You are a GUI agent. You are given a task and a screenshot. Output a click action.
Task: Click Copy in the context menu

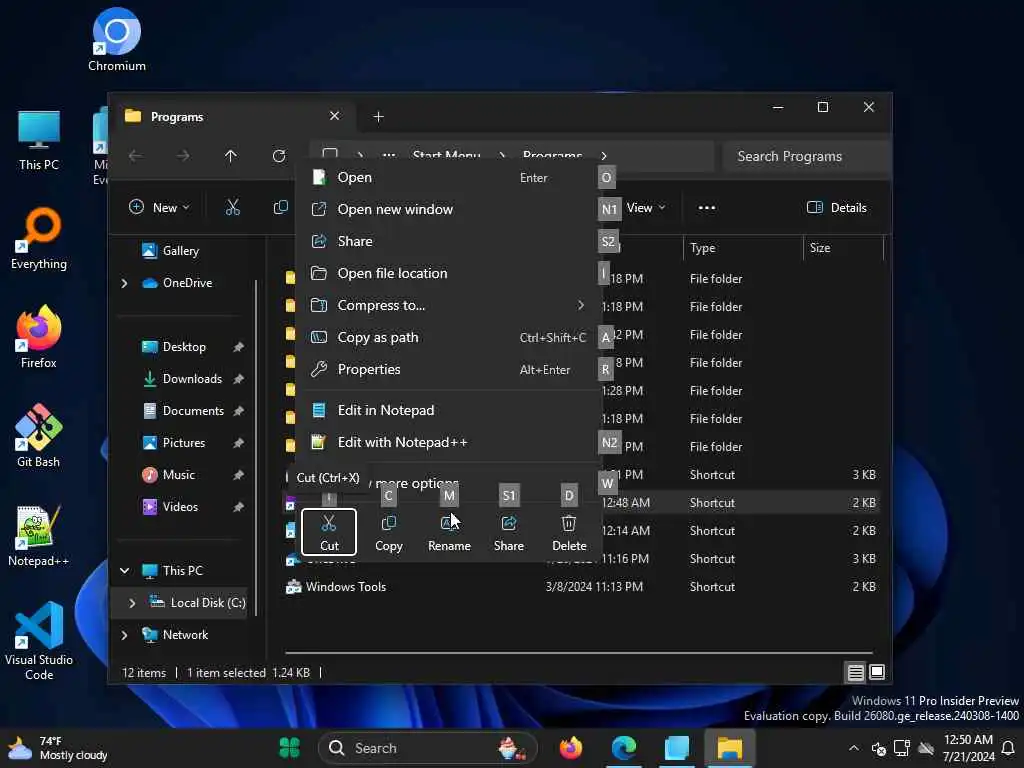(389, 532)
